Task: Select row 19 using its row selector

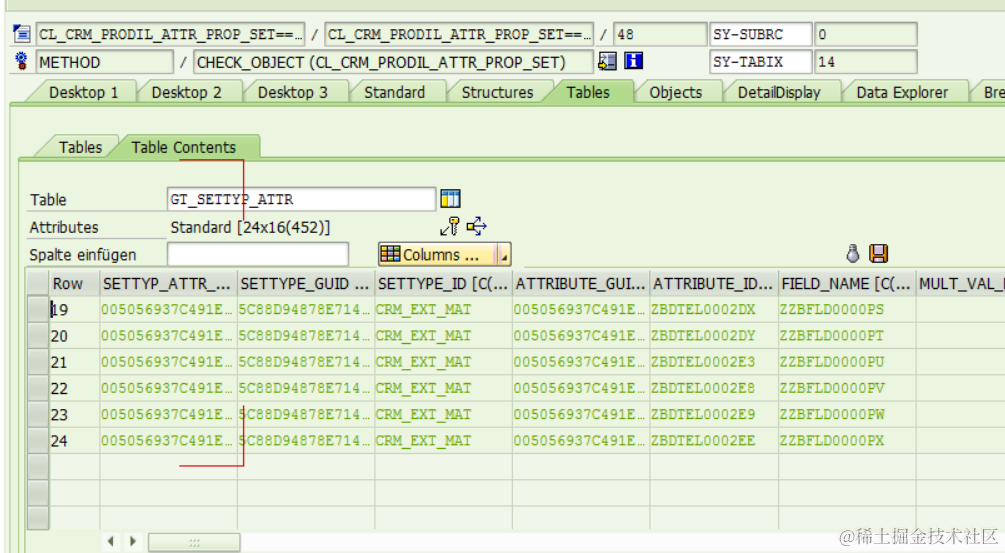Action: tap(38, 310)
